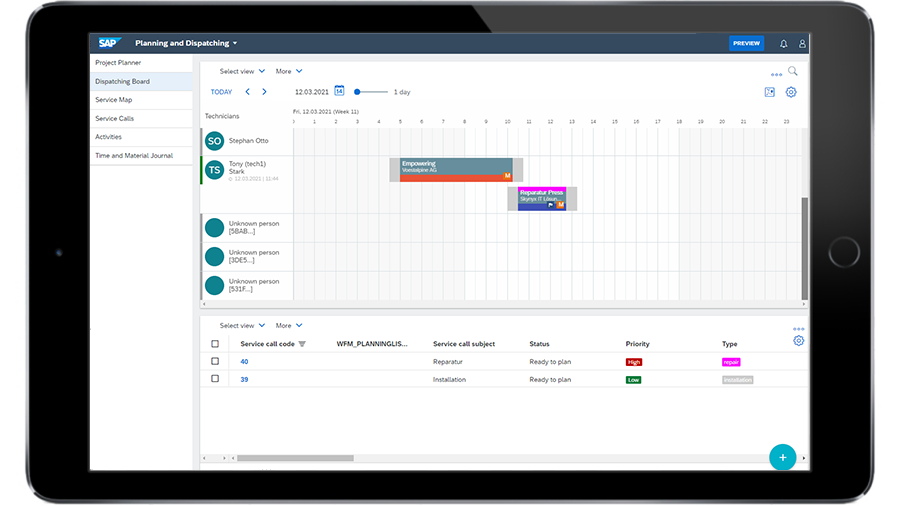
Task: Open Service Map in the sidebar
Action: pos(114,100)
